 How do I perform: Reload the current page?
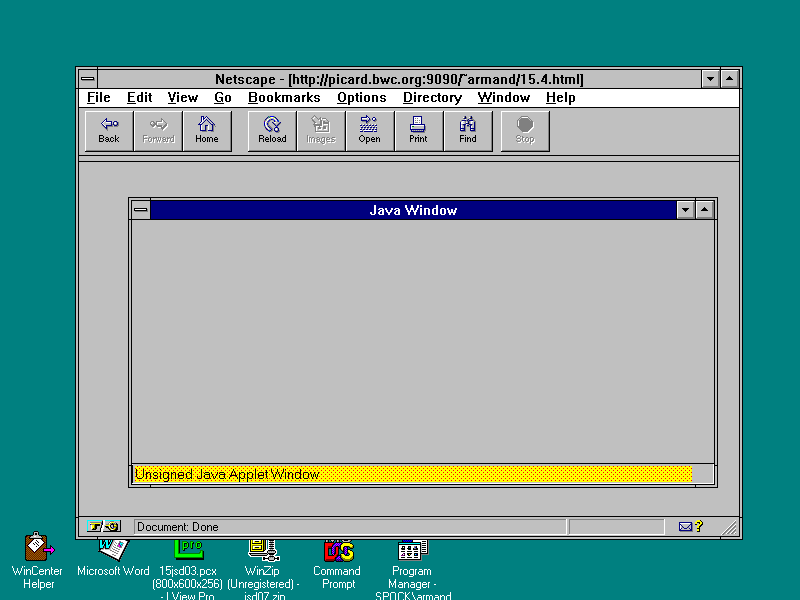(272, 131)
